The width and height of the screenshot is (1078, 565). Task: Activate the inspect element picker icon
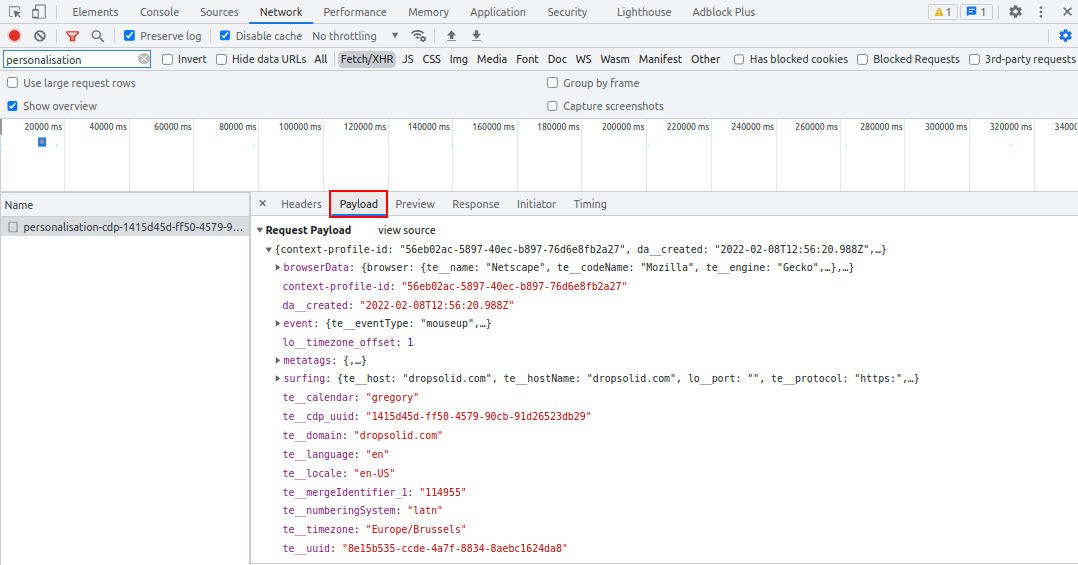14,12
